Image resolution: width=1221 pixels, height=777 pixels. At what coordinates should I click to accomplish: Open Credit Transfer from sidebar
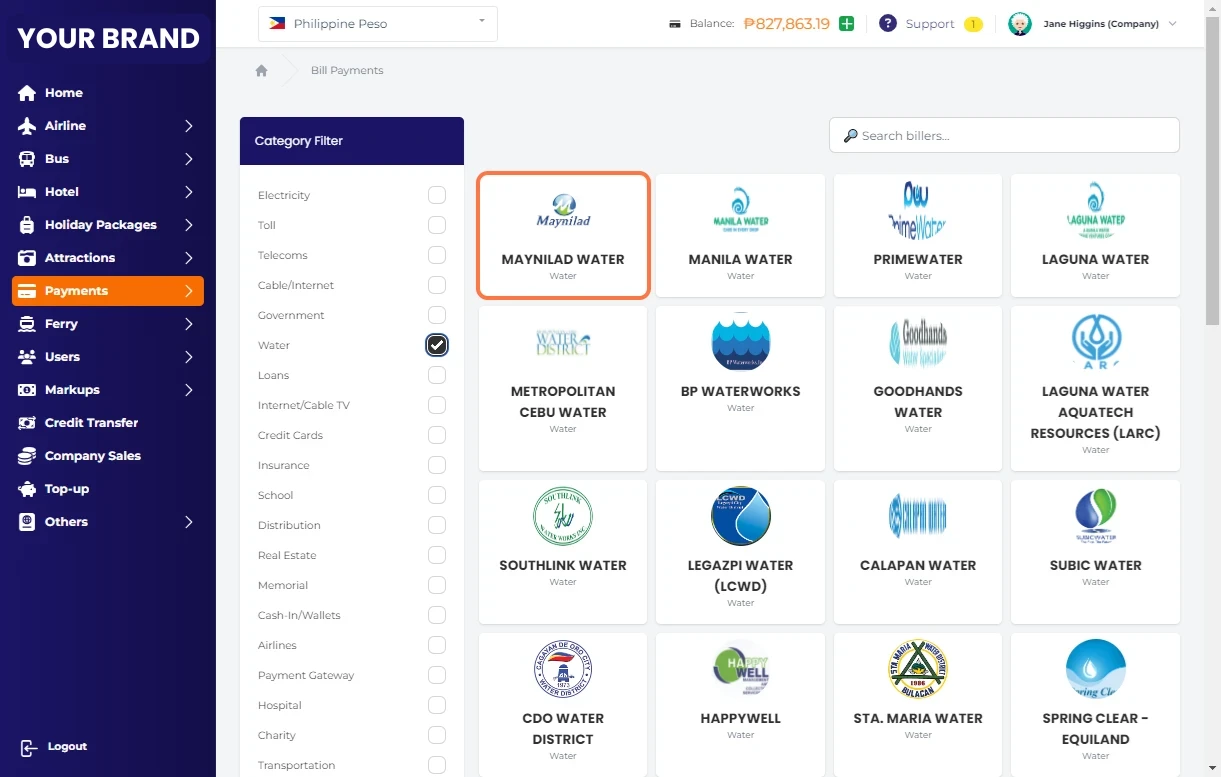(91, 423)
